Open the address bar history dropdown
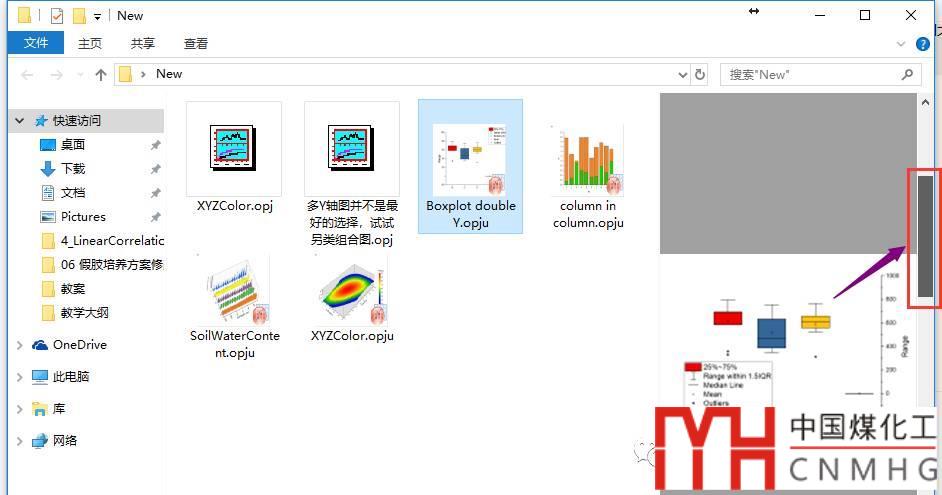Screen dimensions: 942x495 point(682,74)
